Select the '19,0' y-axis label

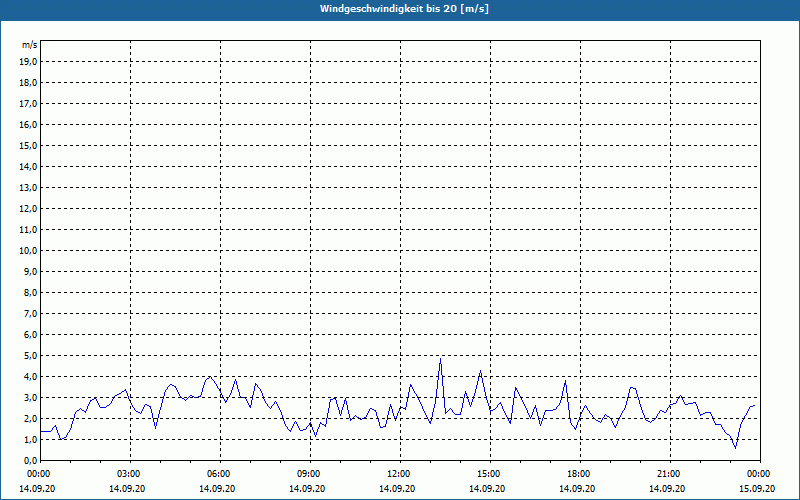28,62
